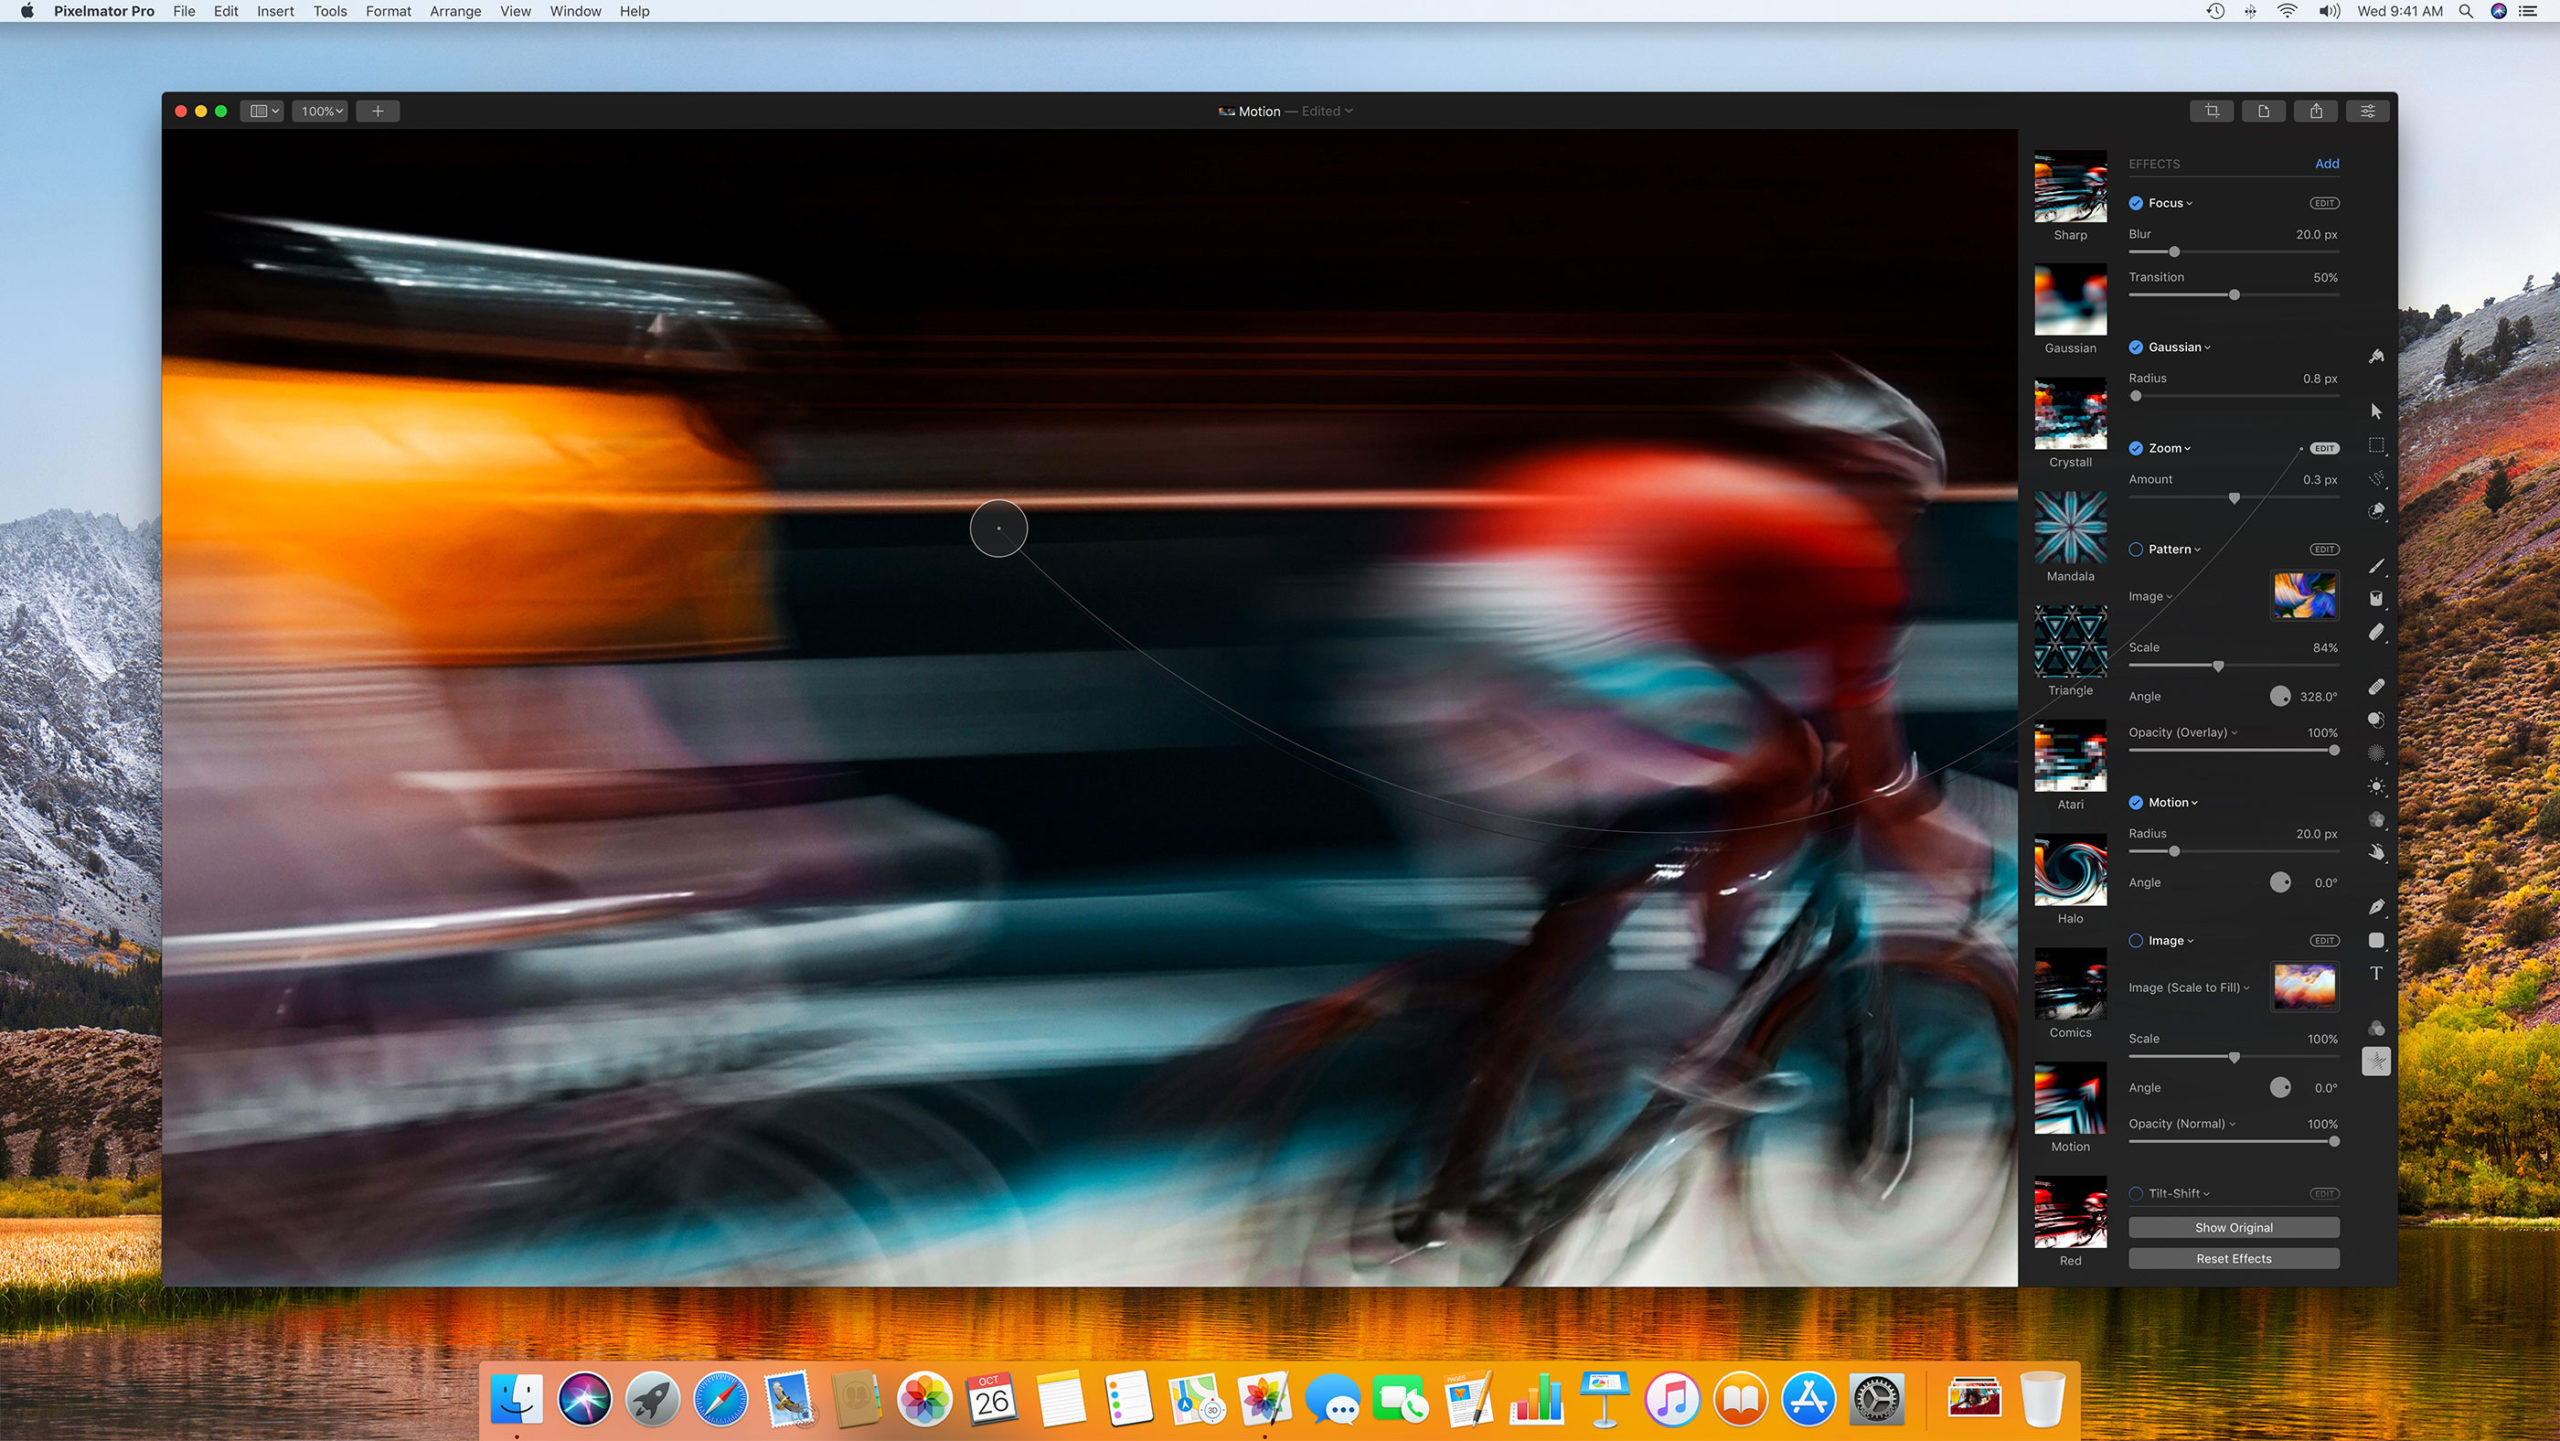Select the Erase tool

tap(2377, 629)
